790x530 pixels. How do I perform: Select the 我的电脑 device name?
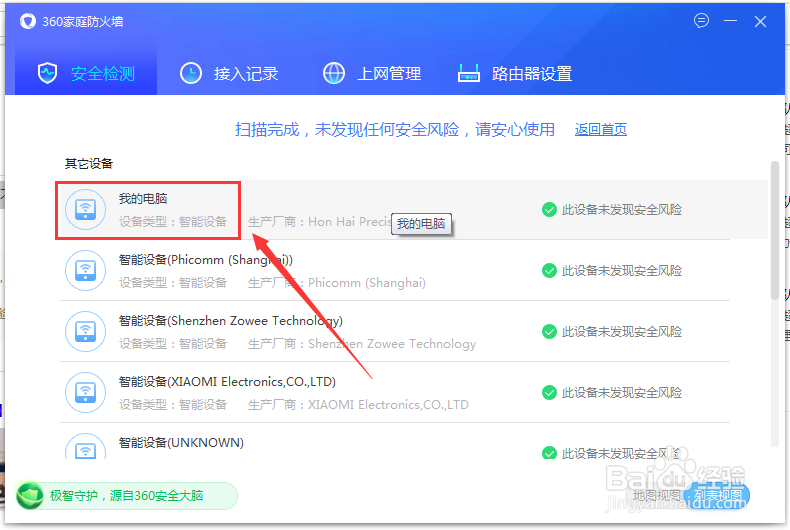pos(143,198)
